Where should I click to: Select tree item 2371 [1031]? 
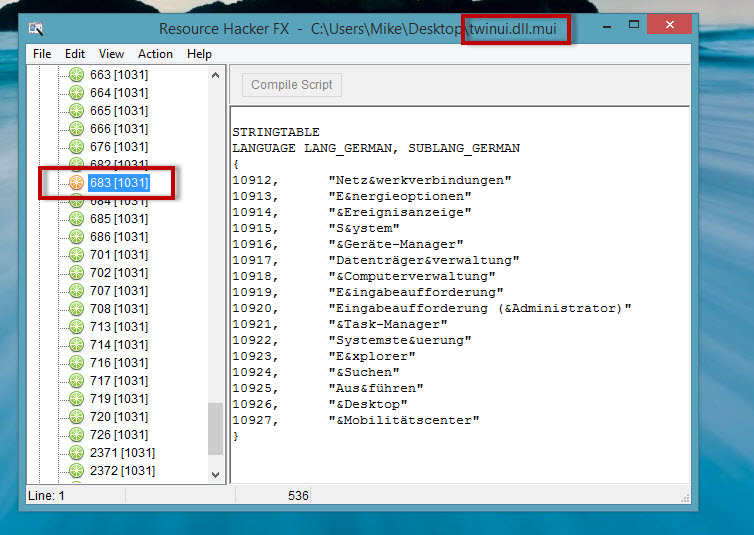click(123, 453)
